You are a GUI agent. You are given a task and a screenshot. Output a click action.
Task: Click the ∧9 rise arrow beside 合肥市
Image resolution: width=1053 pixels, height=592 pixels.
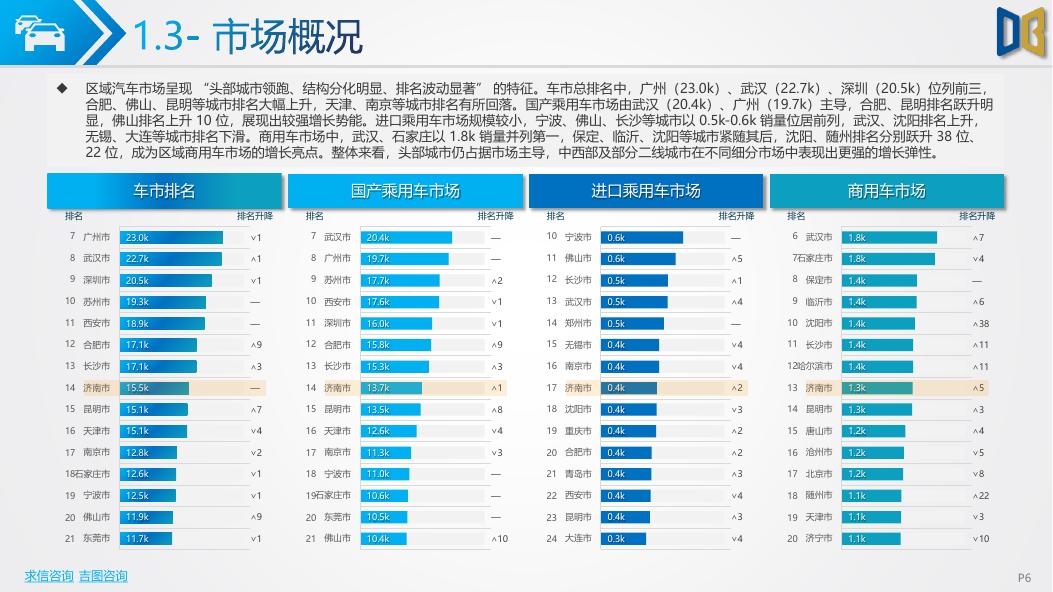pos(255,344)
